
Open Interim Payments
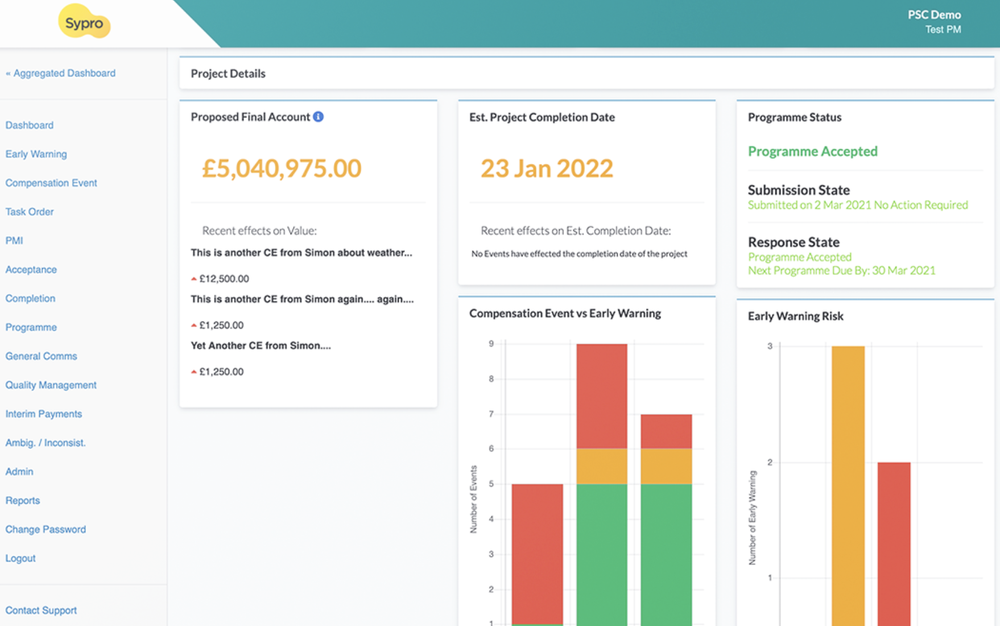(x=45, y=413)
